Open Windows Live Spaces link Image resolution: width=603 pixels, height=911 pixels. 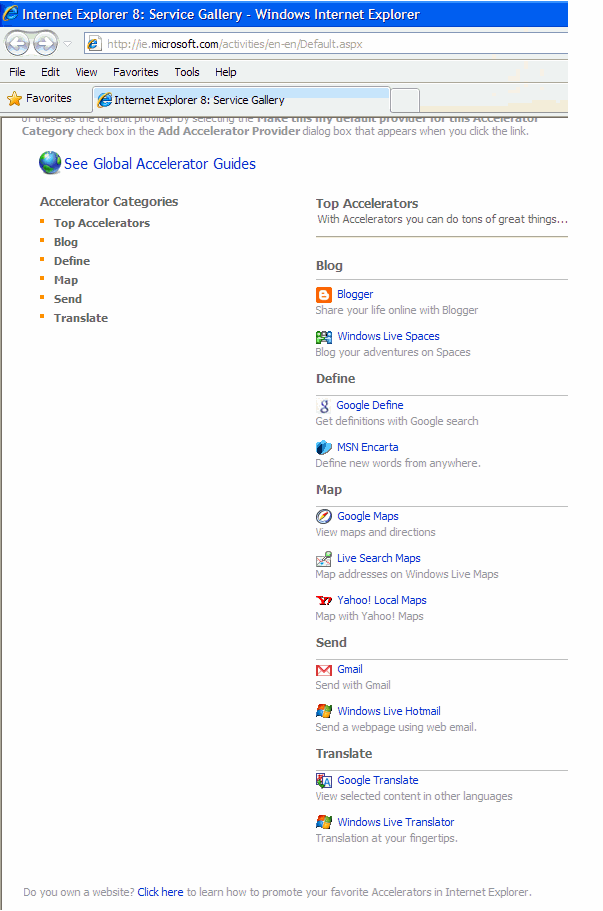tap(388, 336)
